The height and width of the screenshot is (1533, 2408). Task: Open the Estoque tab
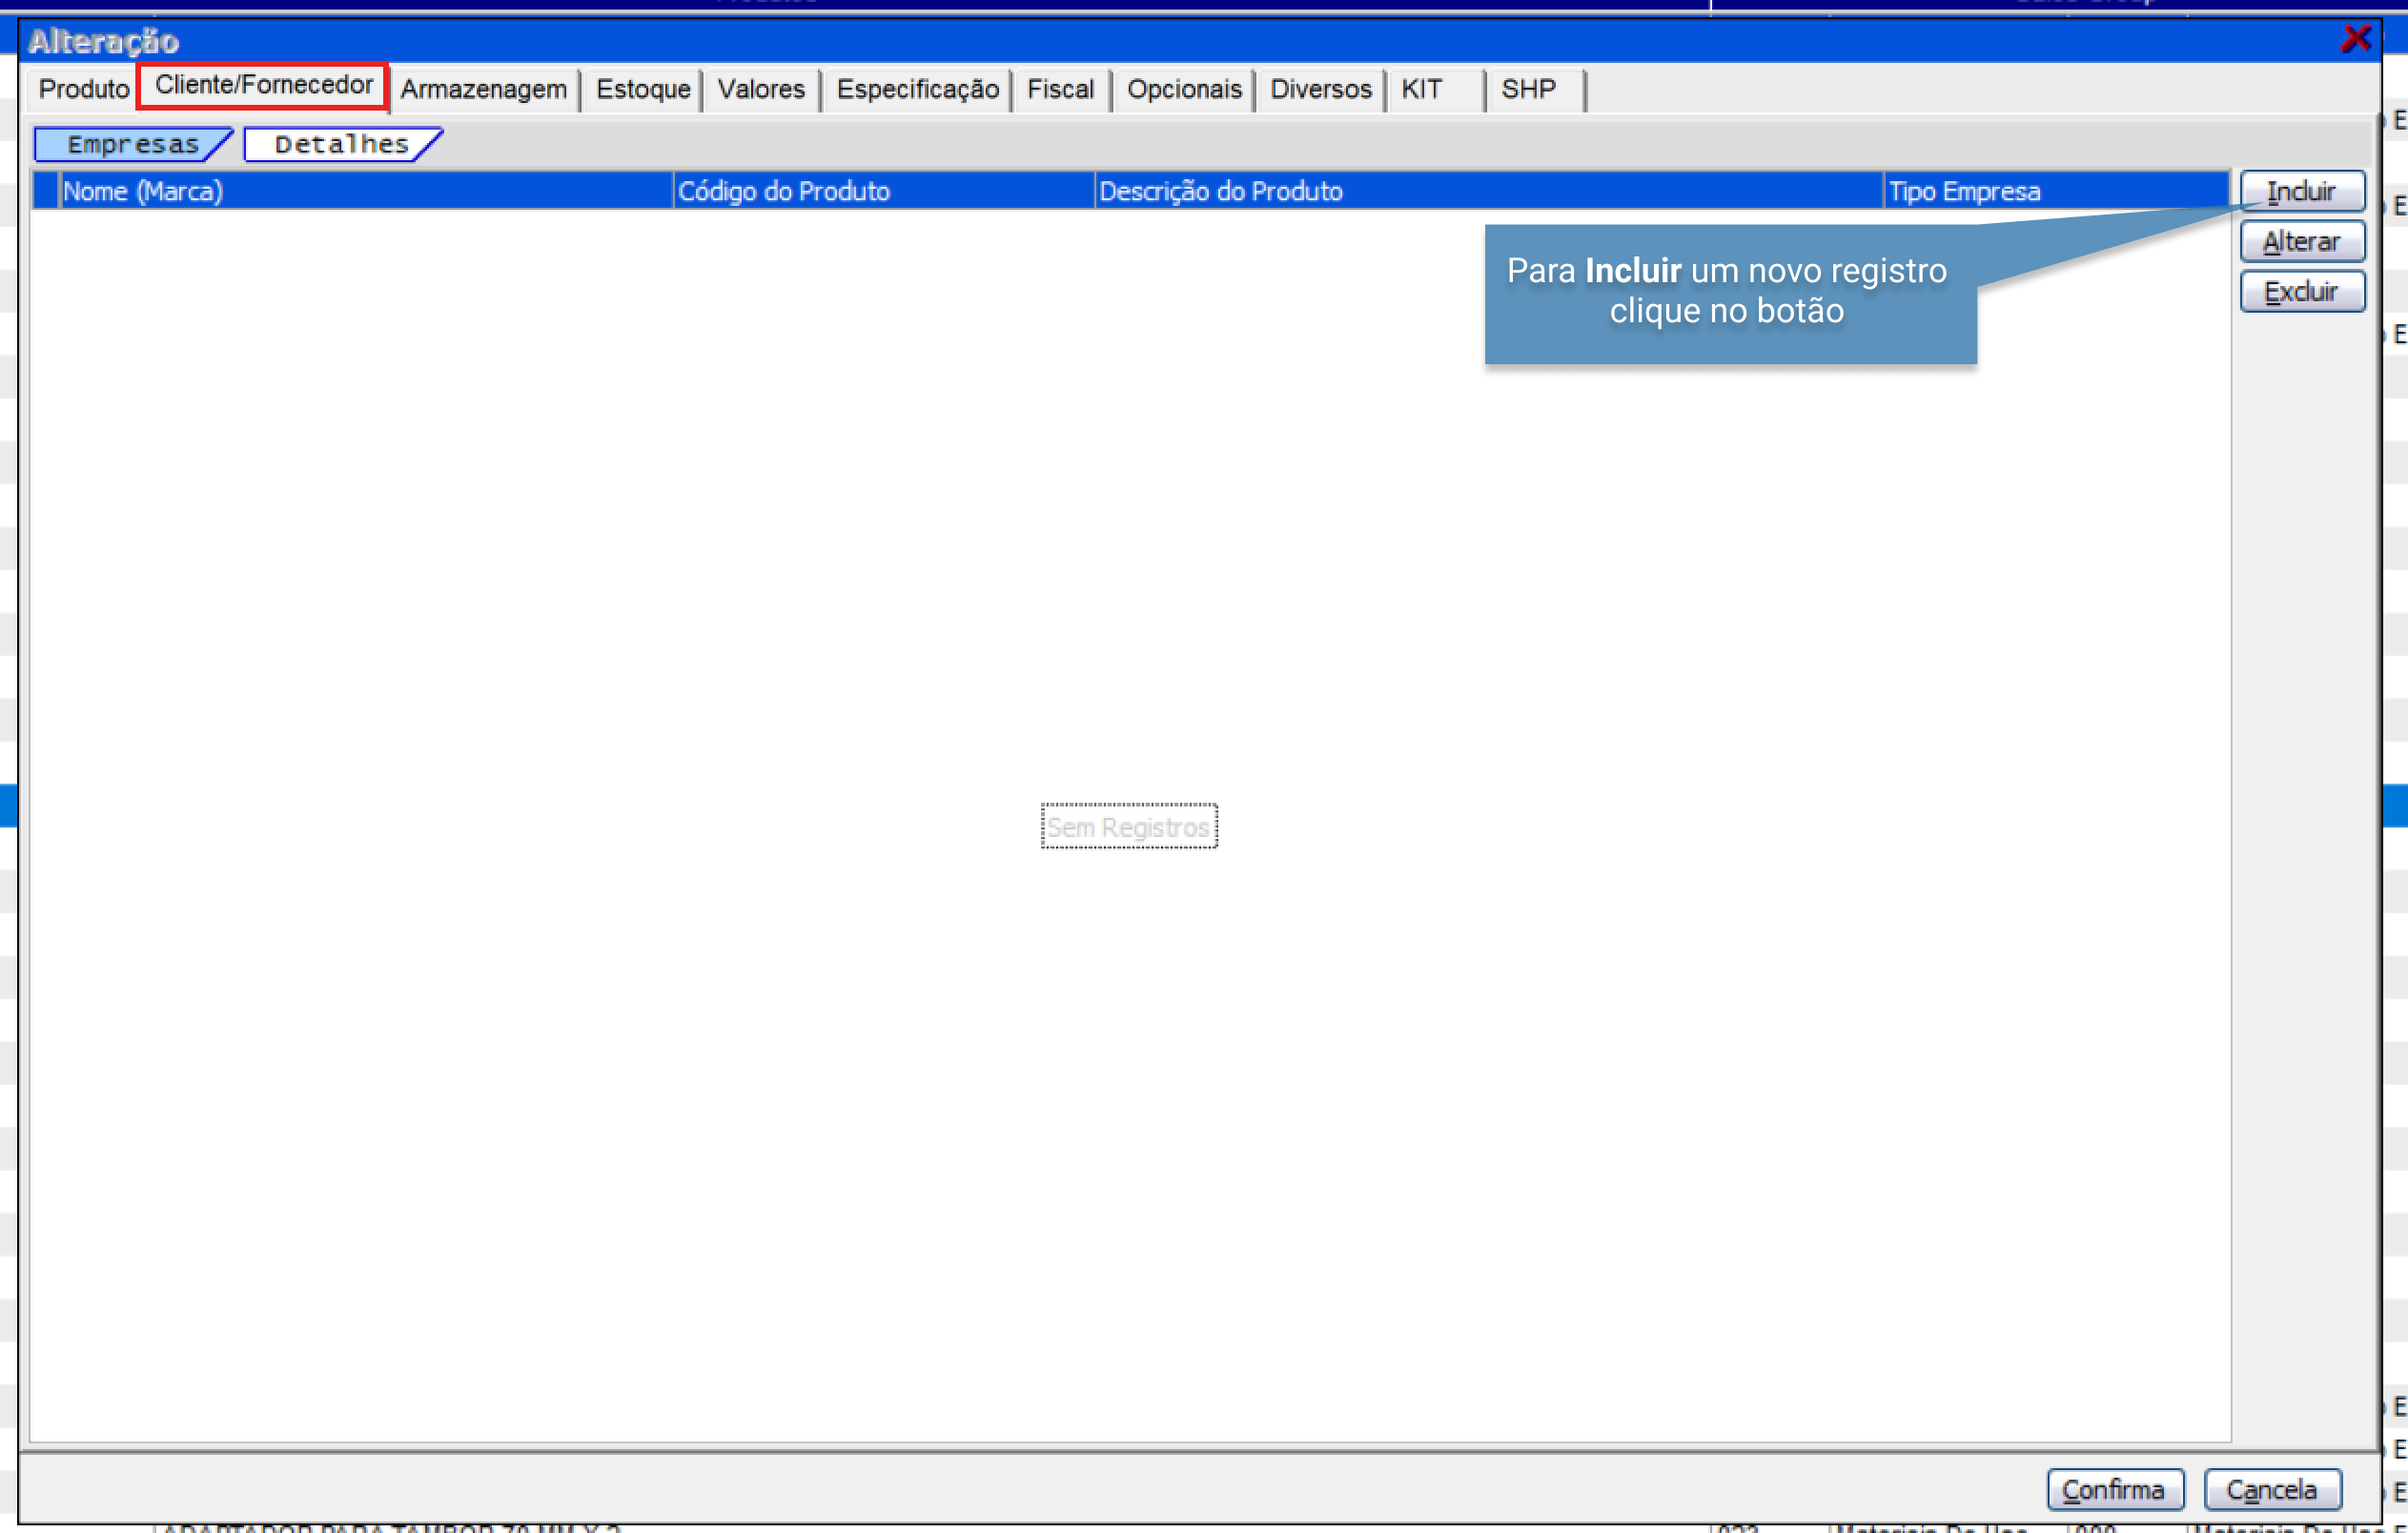click(x=642, y=89)
